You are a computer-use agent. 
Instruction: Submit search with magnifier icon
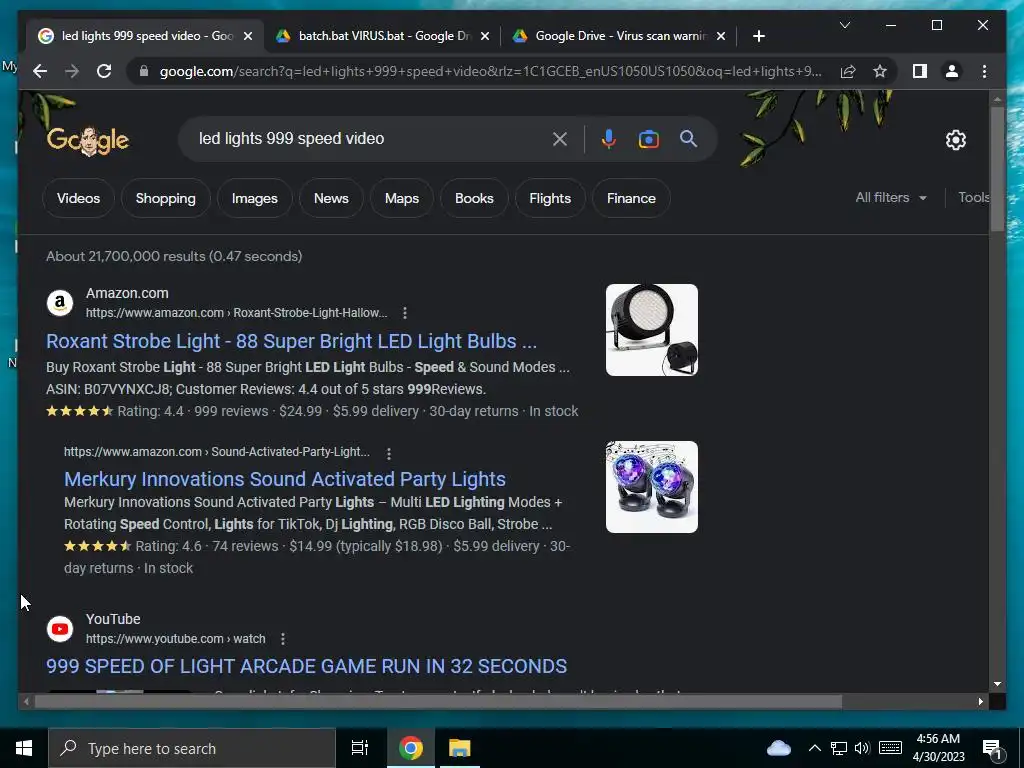[x=688, y=138]
